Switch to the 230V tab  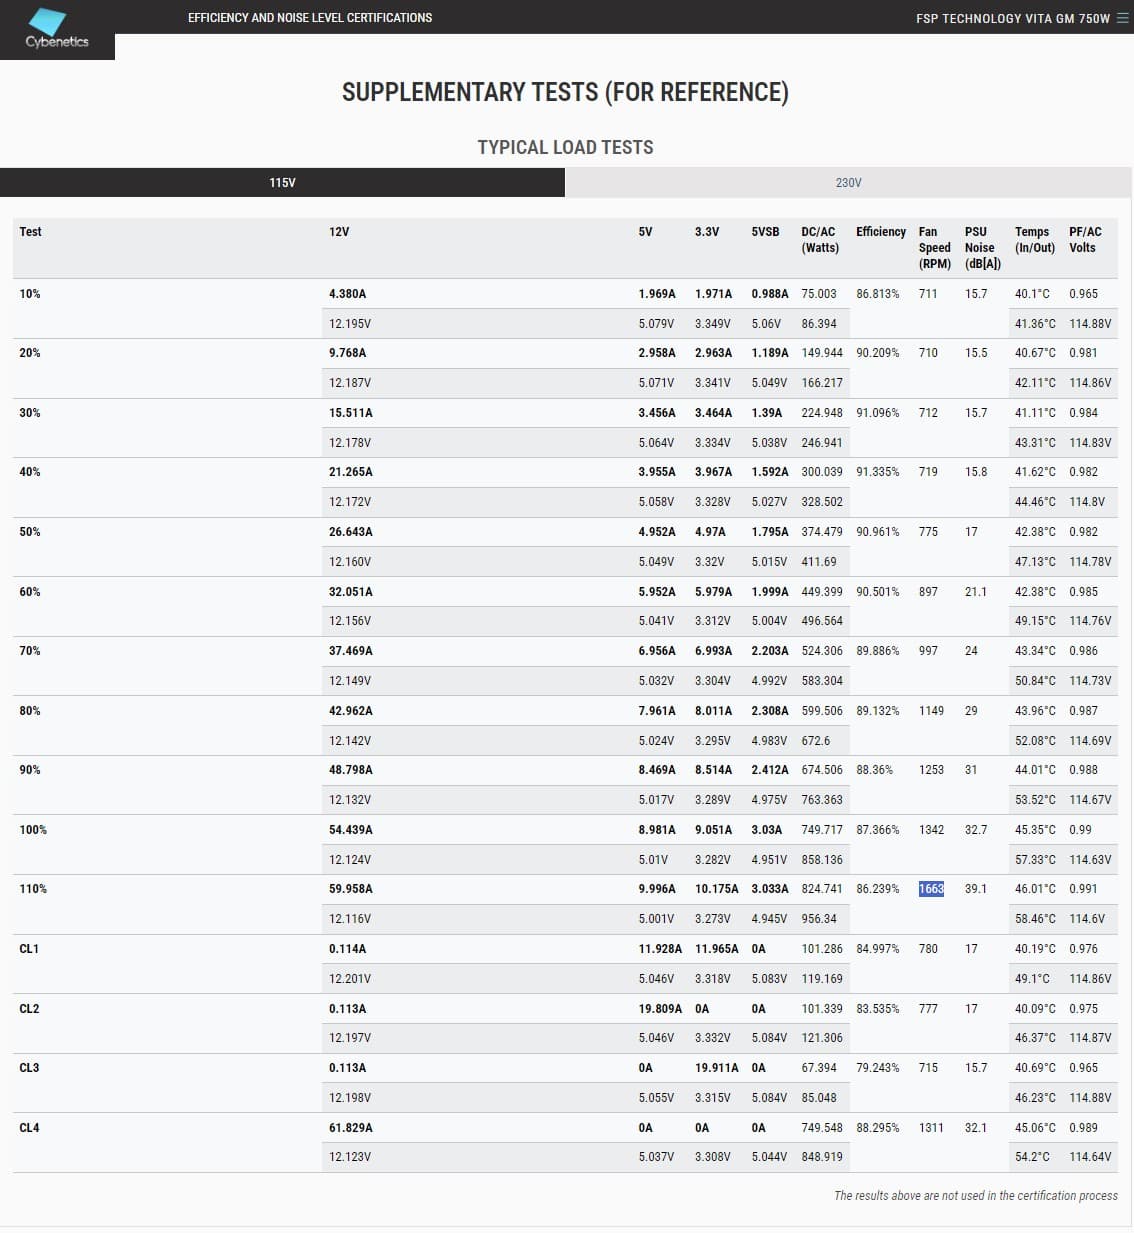pyautogui.click(x=848, y=183)
